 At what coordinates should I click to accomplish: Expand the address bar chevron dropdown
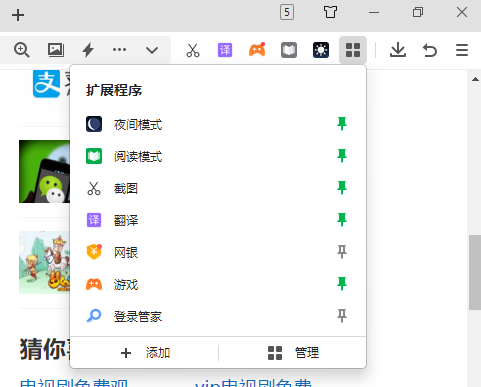[152, 50]
